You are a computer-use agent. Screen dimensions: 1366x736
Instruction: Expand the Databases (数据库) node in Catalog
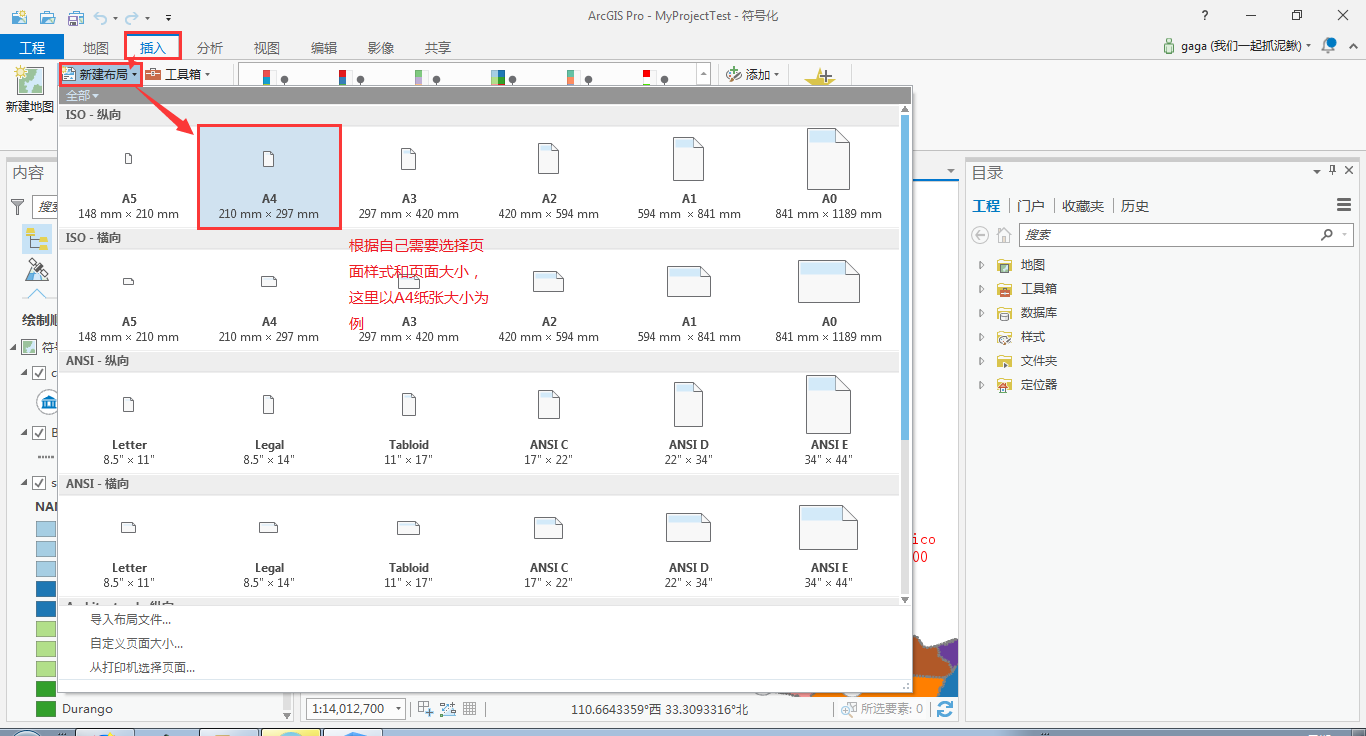pos(981,313)
